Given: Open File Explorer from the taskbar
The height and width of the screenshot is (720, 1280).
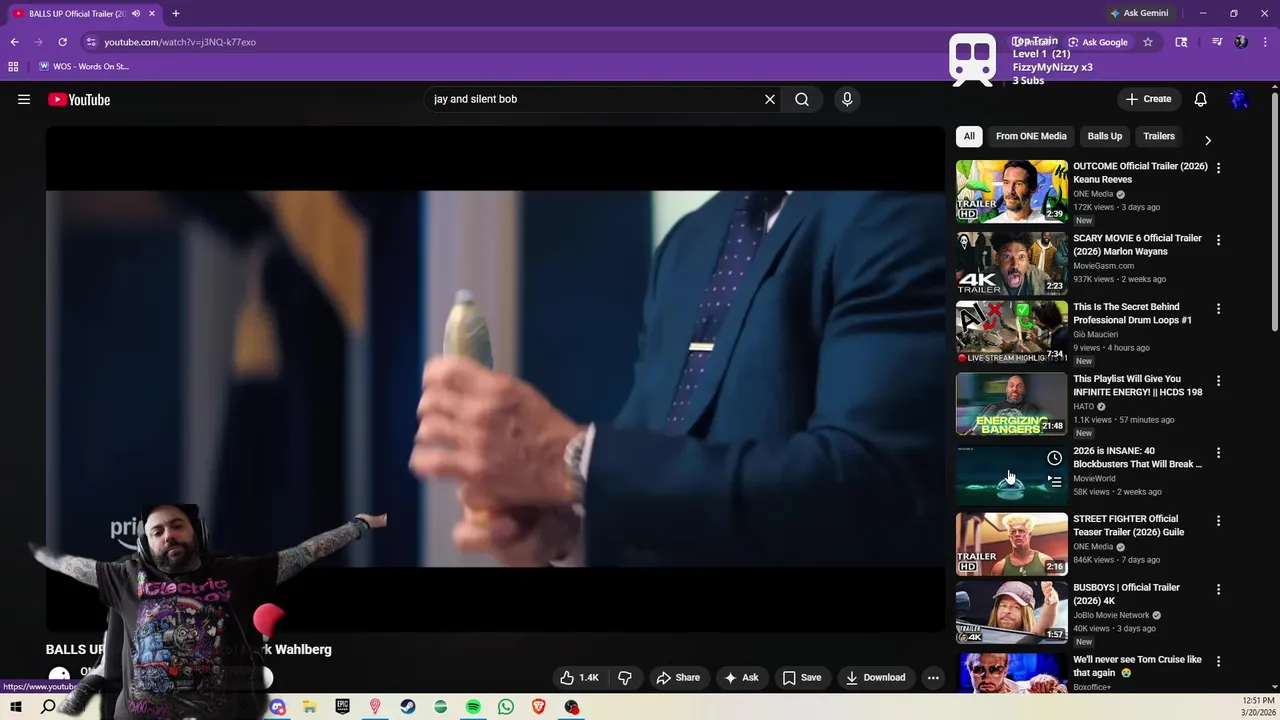Looking at the screenshot, I should [310, 707].
